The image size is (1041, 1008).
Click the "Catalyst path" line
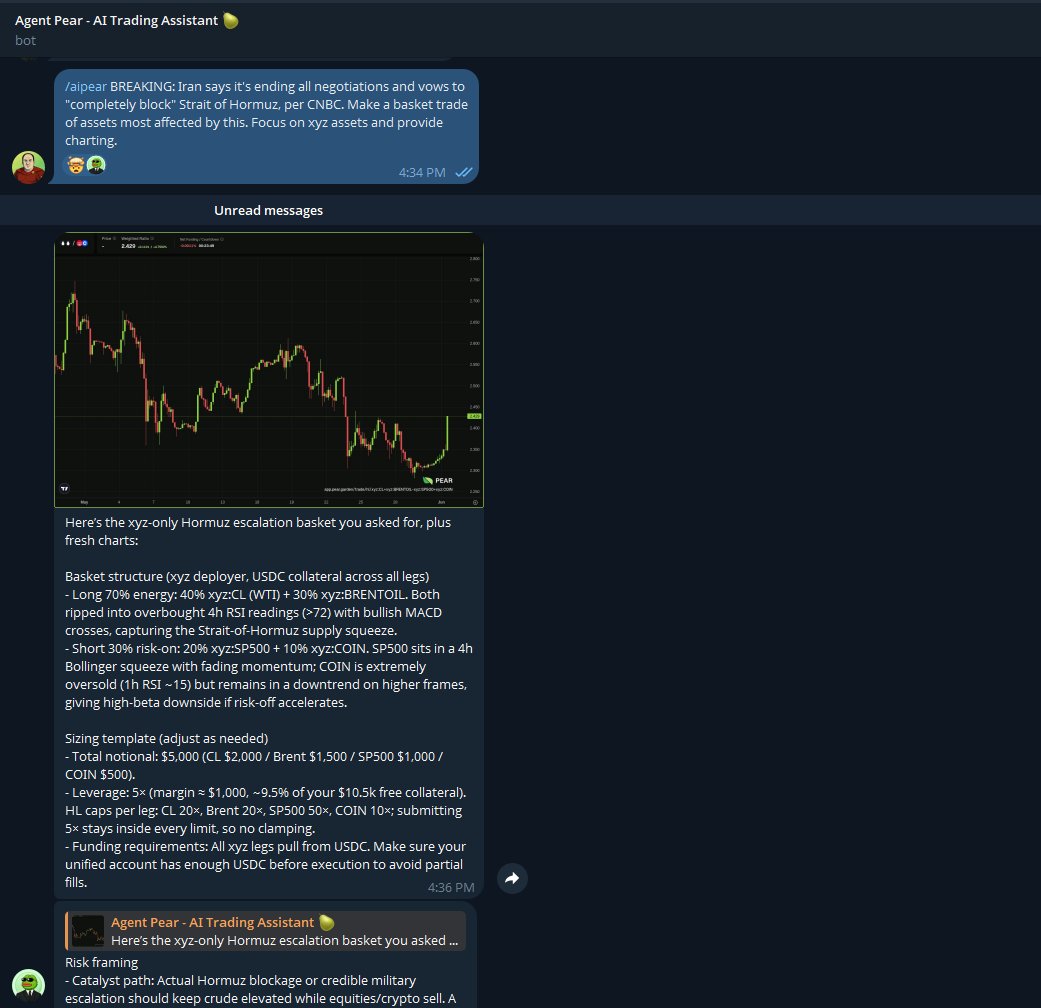(x=240, y=980)
